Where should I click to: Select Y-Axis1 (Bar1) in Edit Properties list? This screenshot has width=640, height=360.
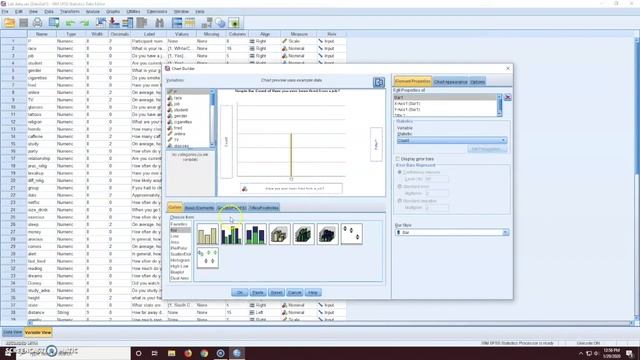407,109
